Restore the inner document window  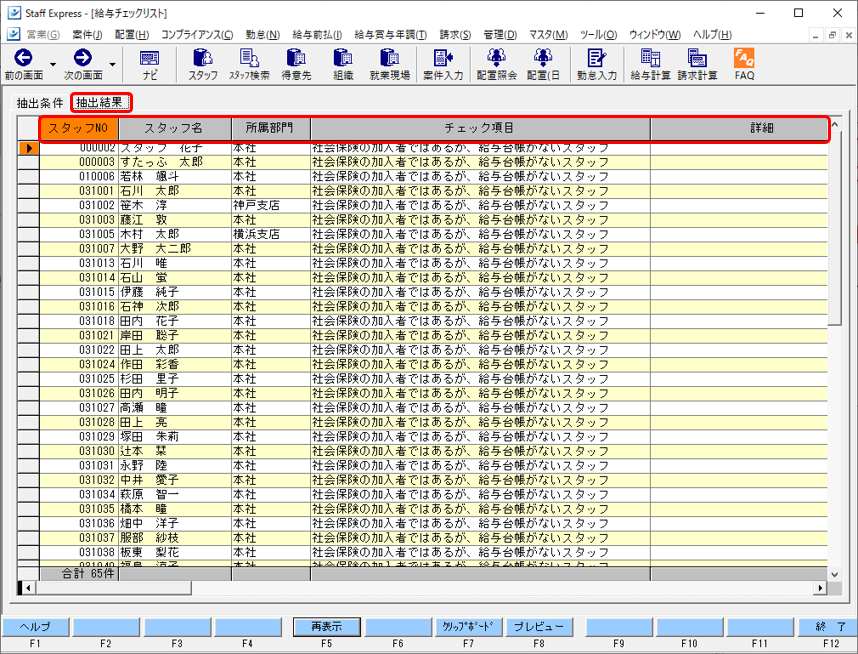tap(832, 36)
